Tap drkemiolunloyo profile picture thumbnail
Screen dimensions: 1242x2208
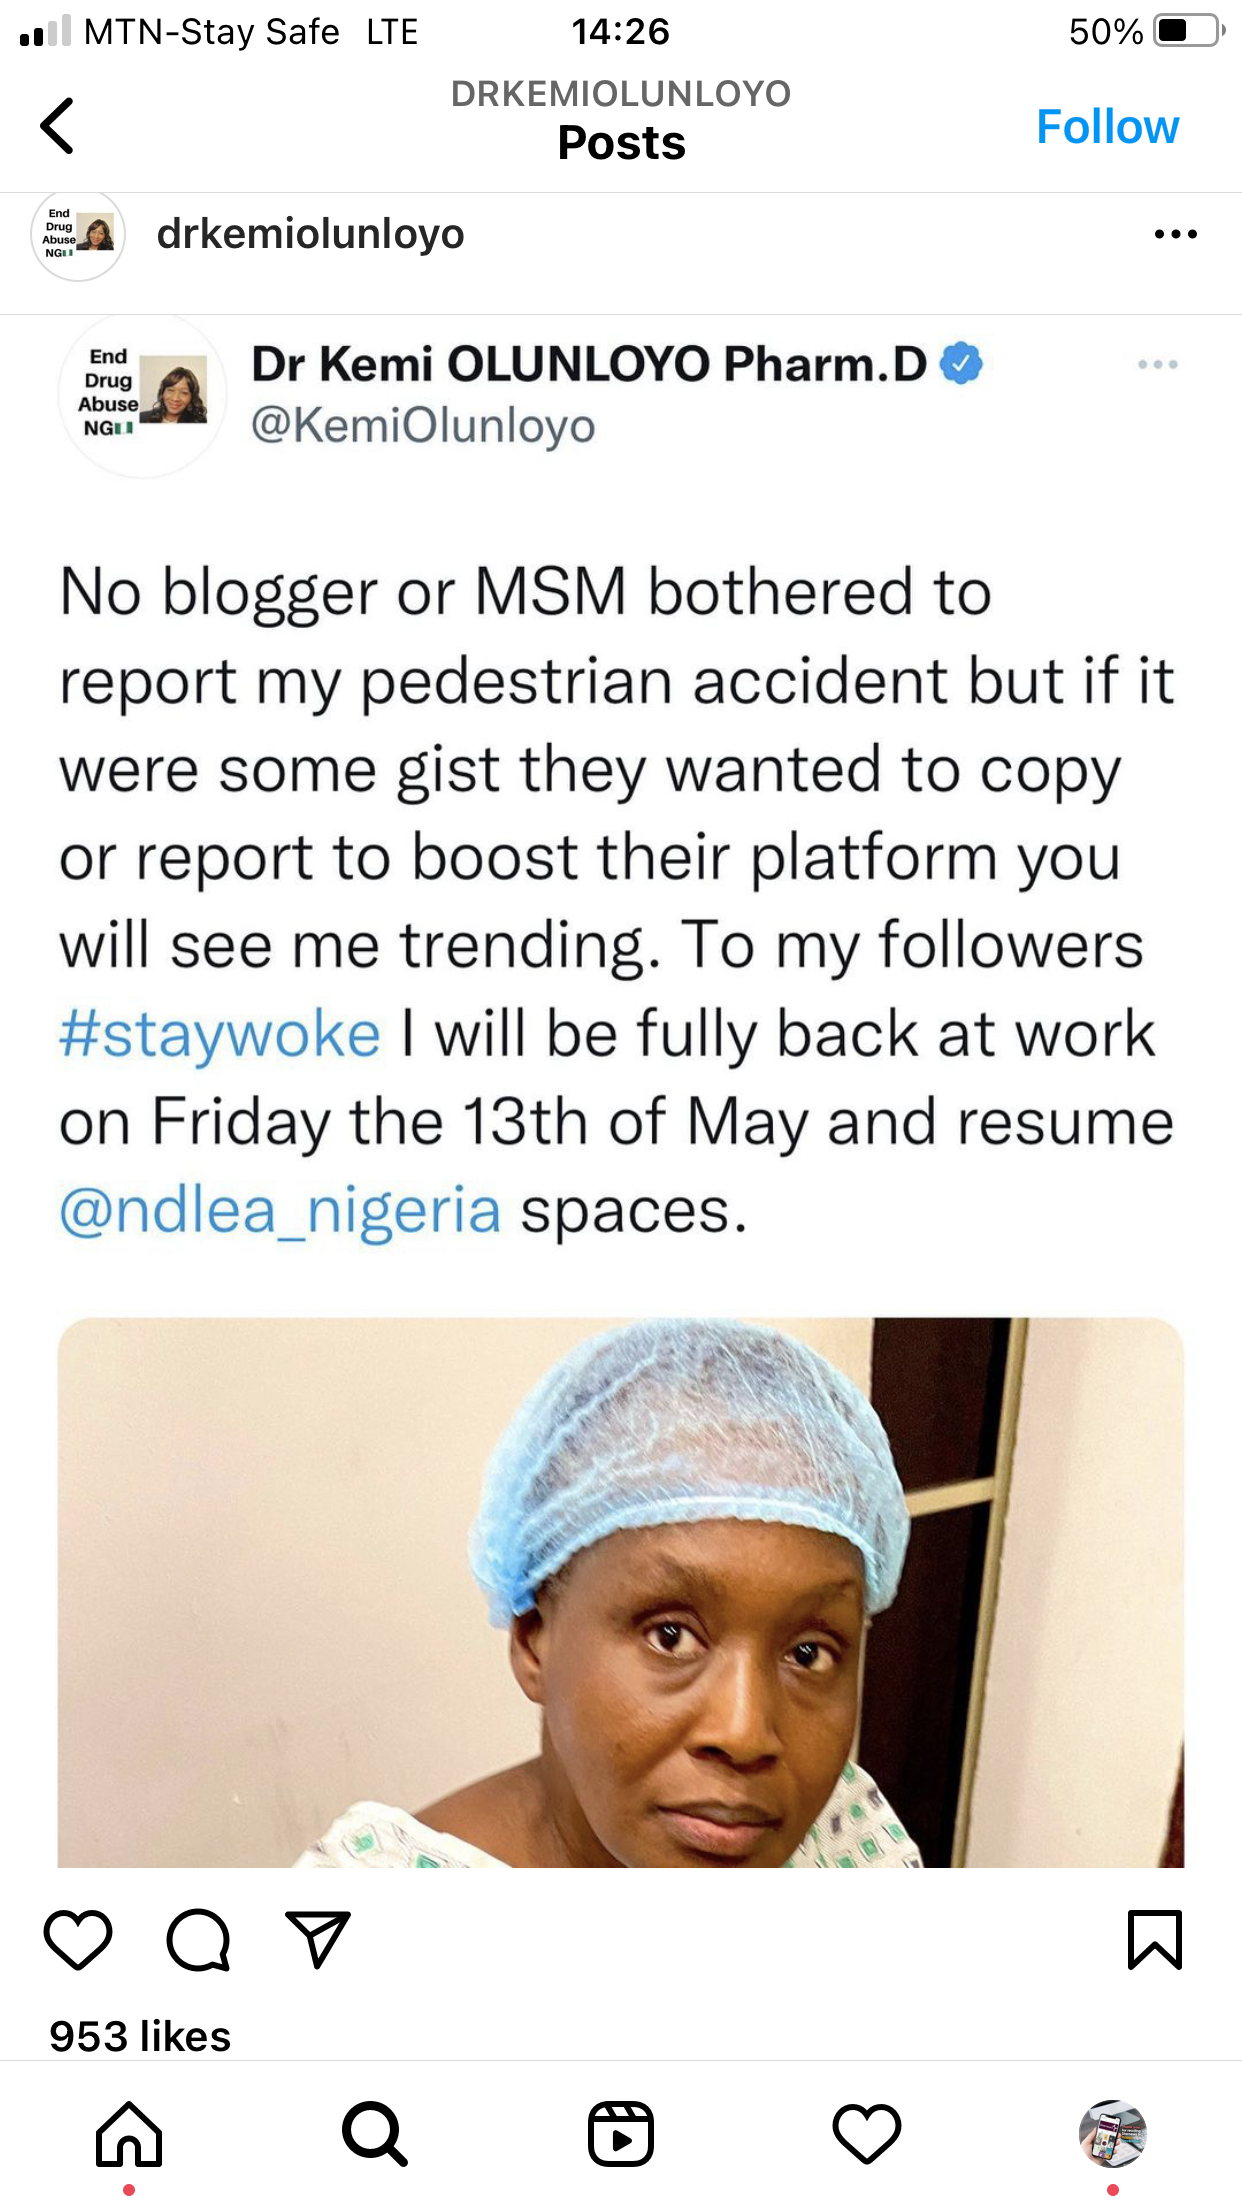[x=78, y=235]
